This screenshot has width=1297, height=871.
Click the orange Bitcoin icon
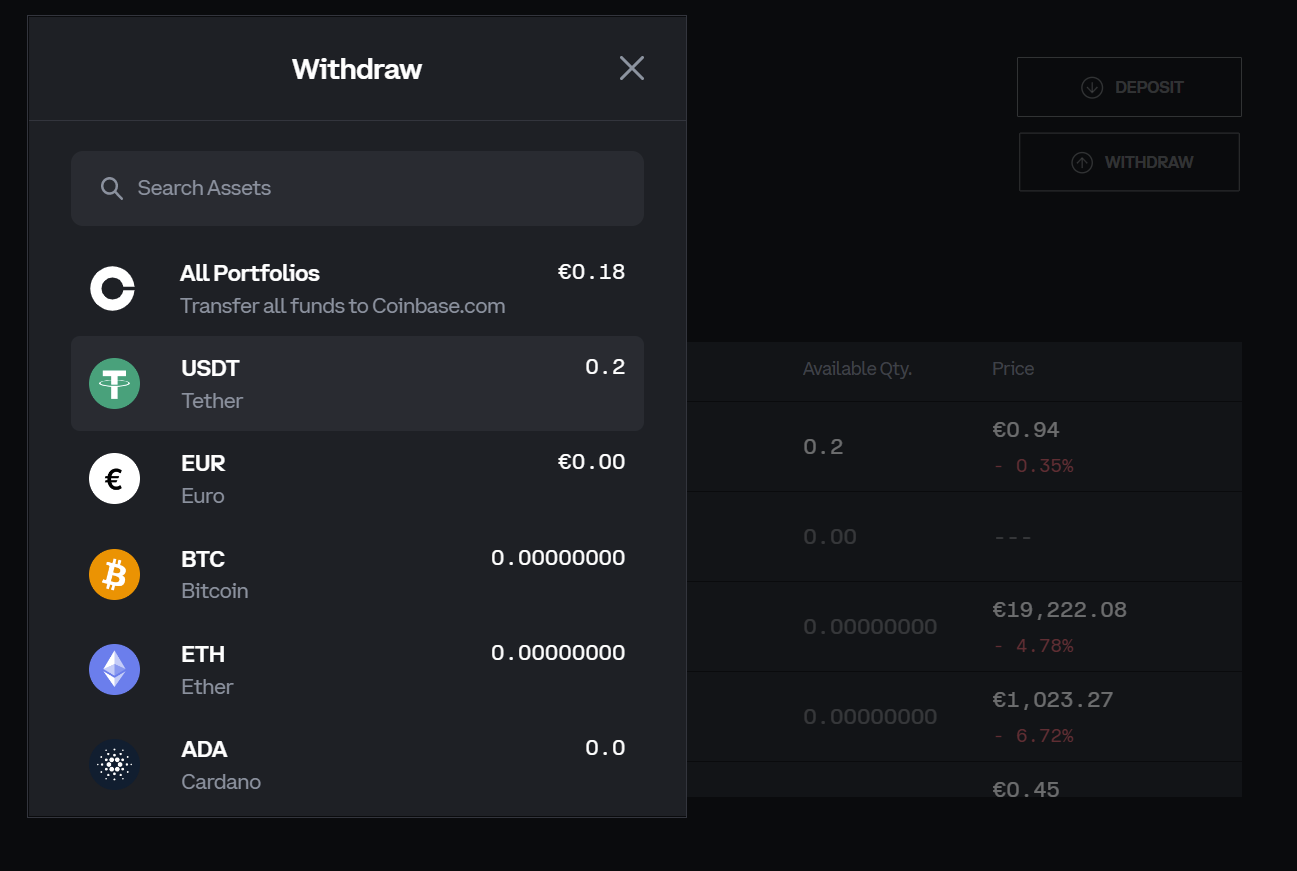coord(114,574)
